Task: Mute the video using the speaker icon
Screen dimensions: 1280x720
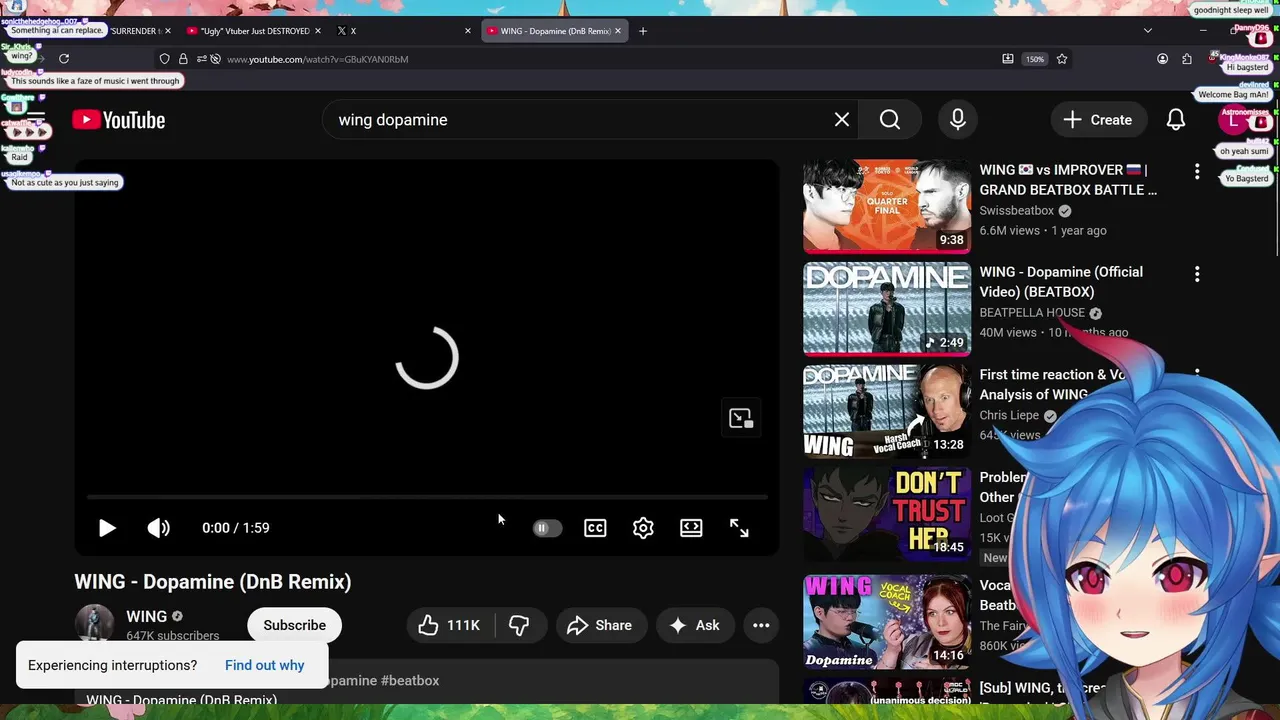Action: tap(159, 528)
